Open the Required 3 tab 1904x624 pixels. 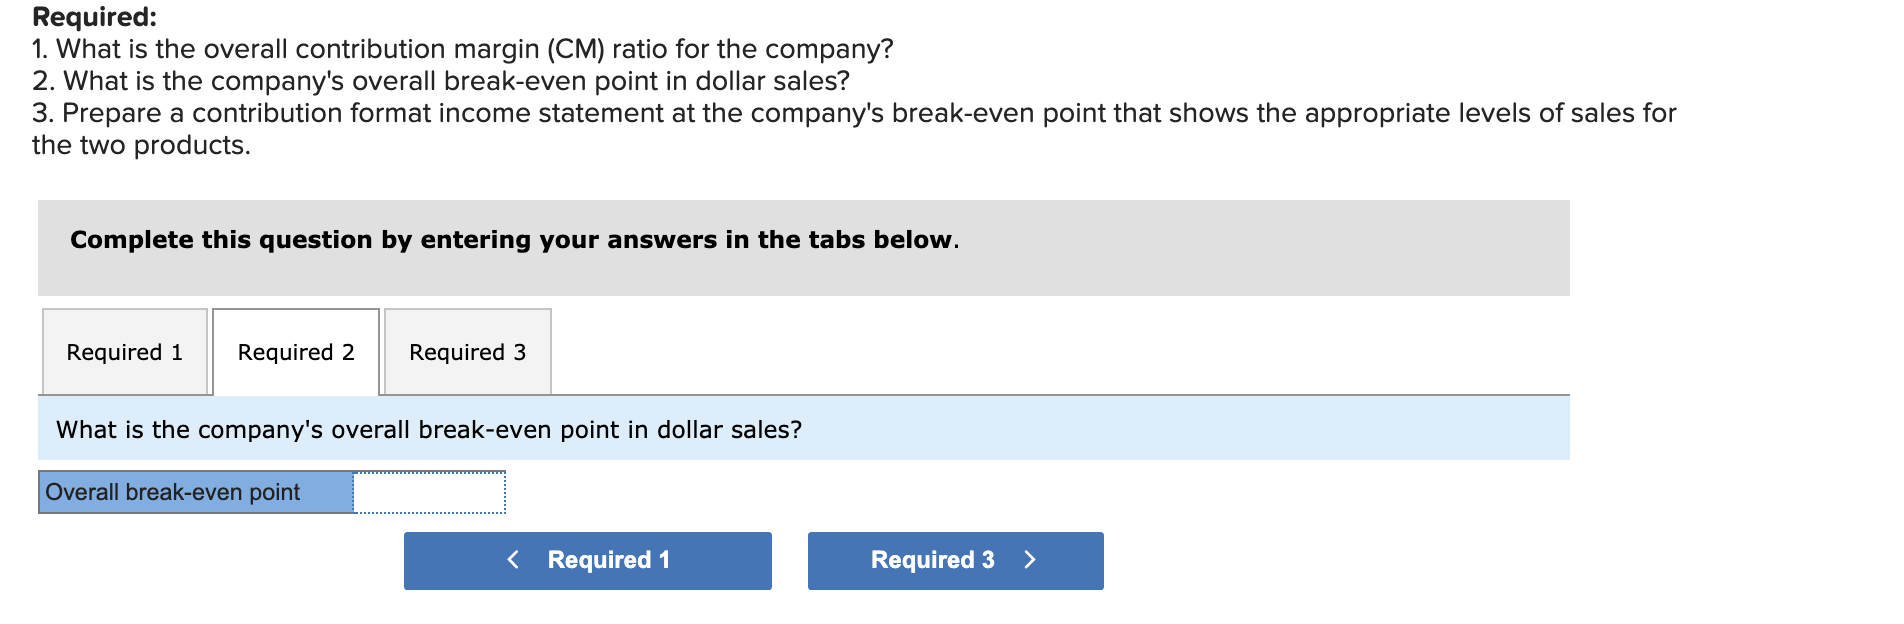pos(466,352)
